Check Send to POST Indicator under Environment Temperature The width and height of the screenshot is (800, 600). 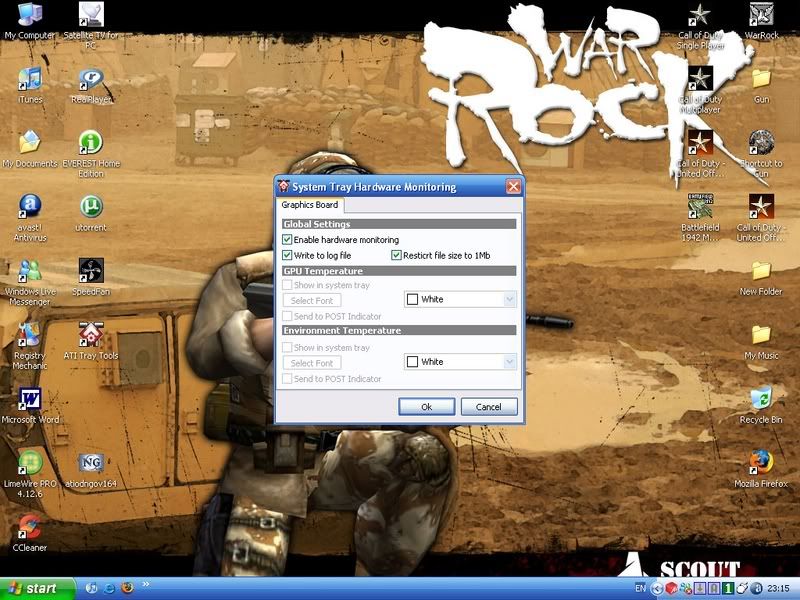click(x=287, y=379)
